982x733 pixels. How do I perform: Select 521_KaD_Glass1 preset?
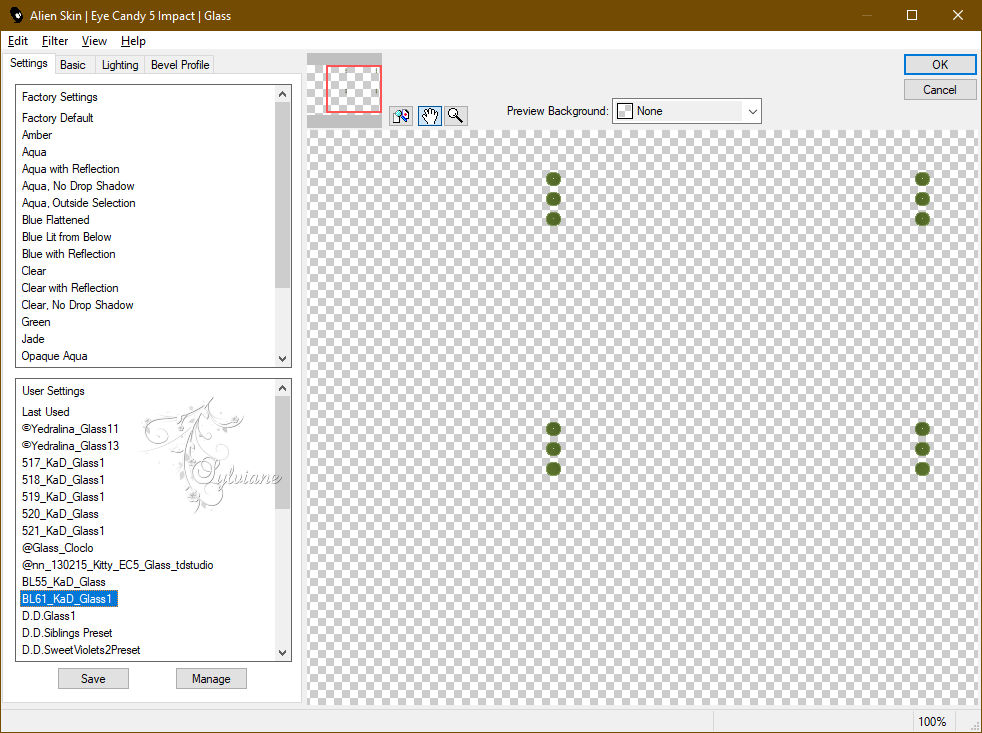click(63, 531)
